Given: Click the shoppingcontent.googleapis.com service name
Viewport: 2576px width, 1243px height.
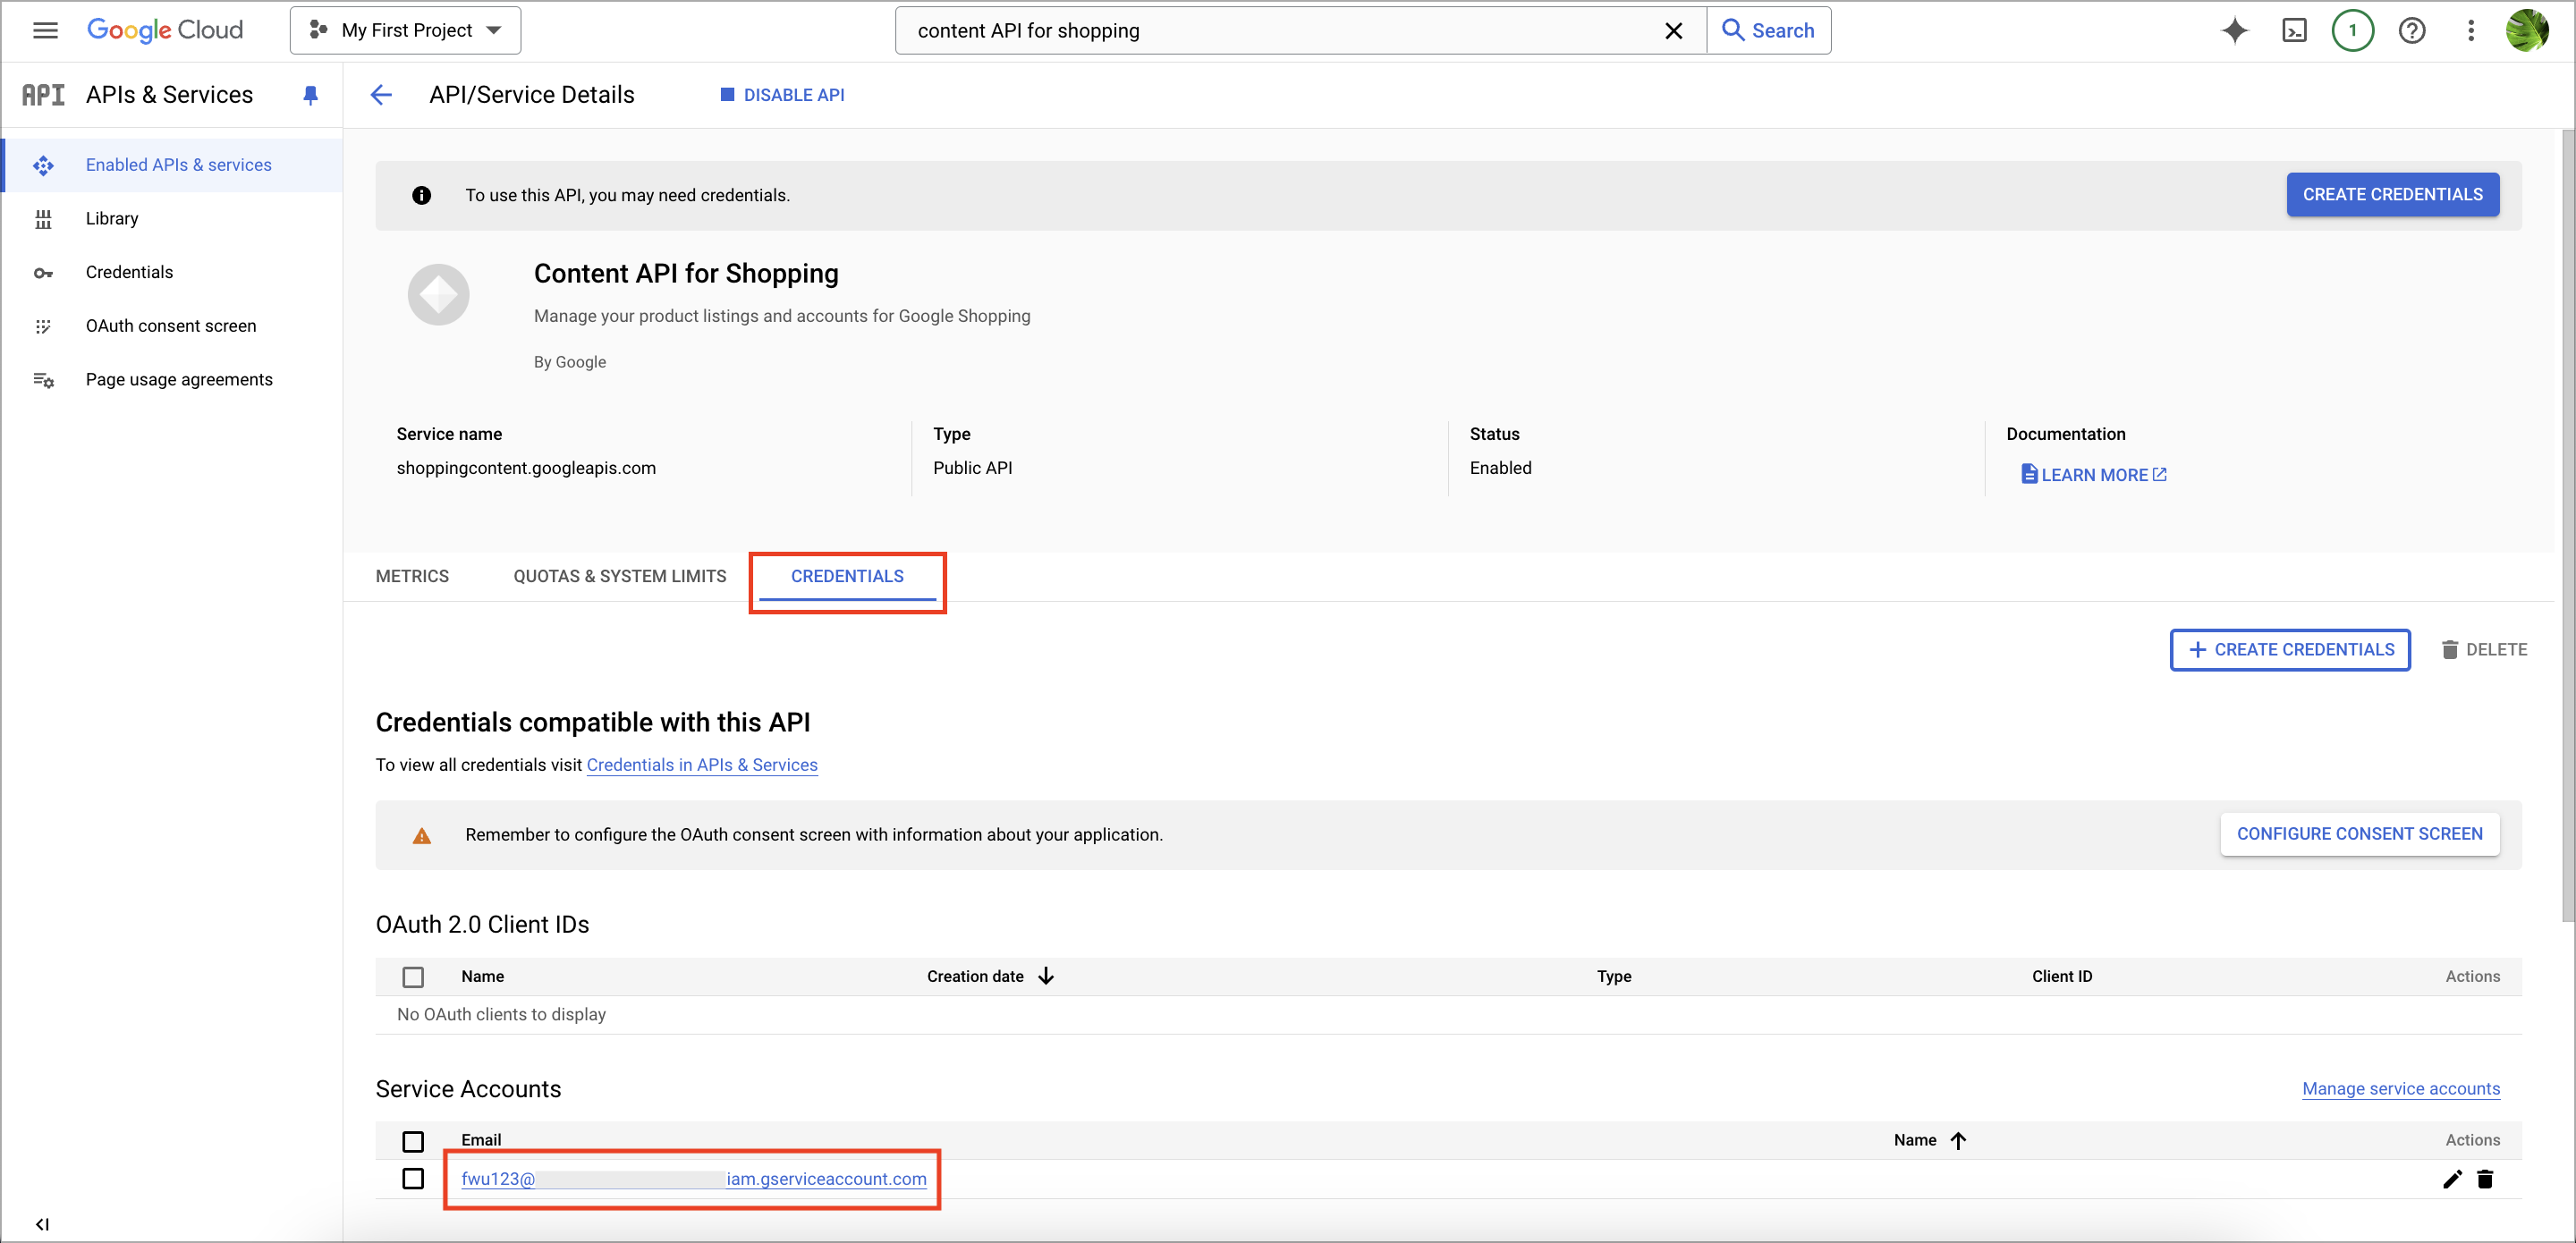Looking at the screenshot, I should pos(526,468).
